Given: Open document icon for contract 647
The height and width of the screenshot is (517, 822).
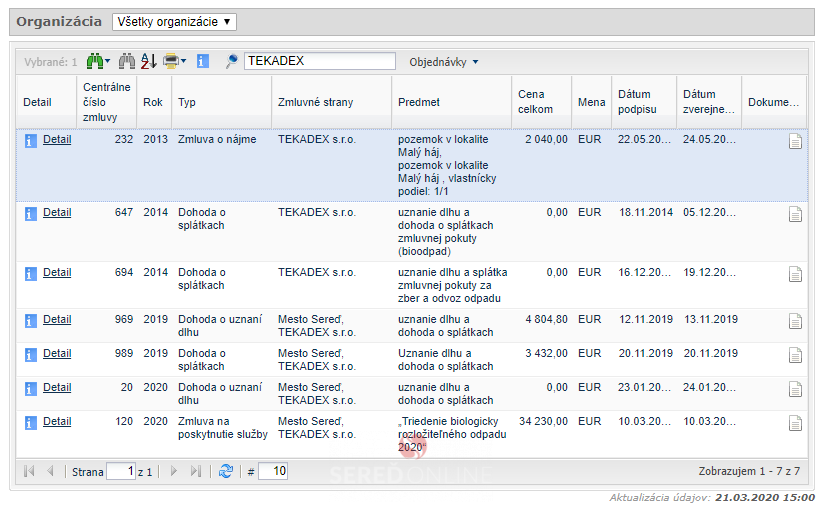Looking at the screenshot, I should 795,214.
